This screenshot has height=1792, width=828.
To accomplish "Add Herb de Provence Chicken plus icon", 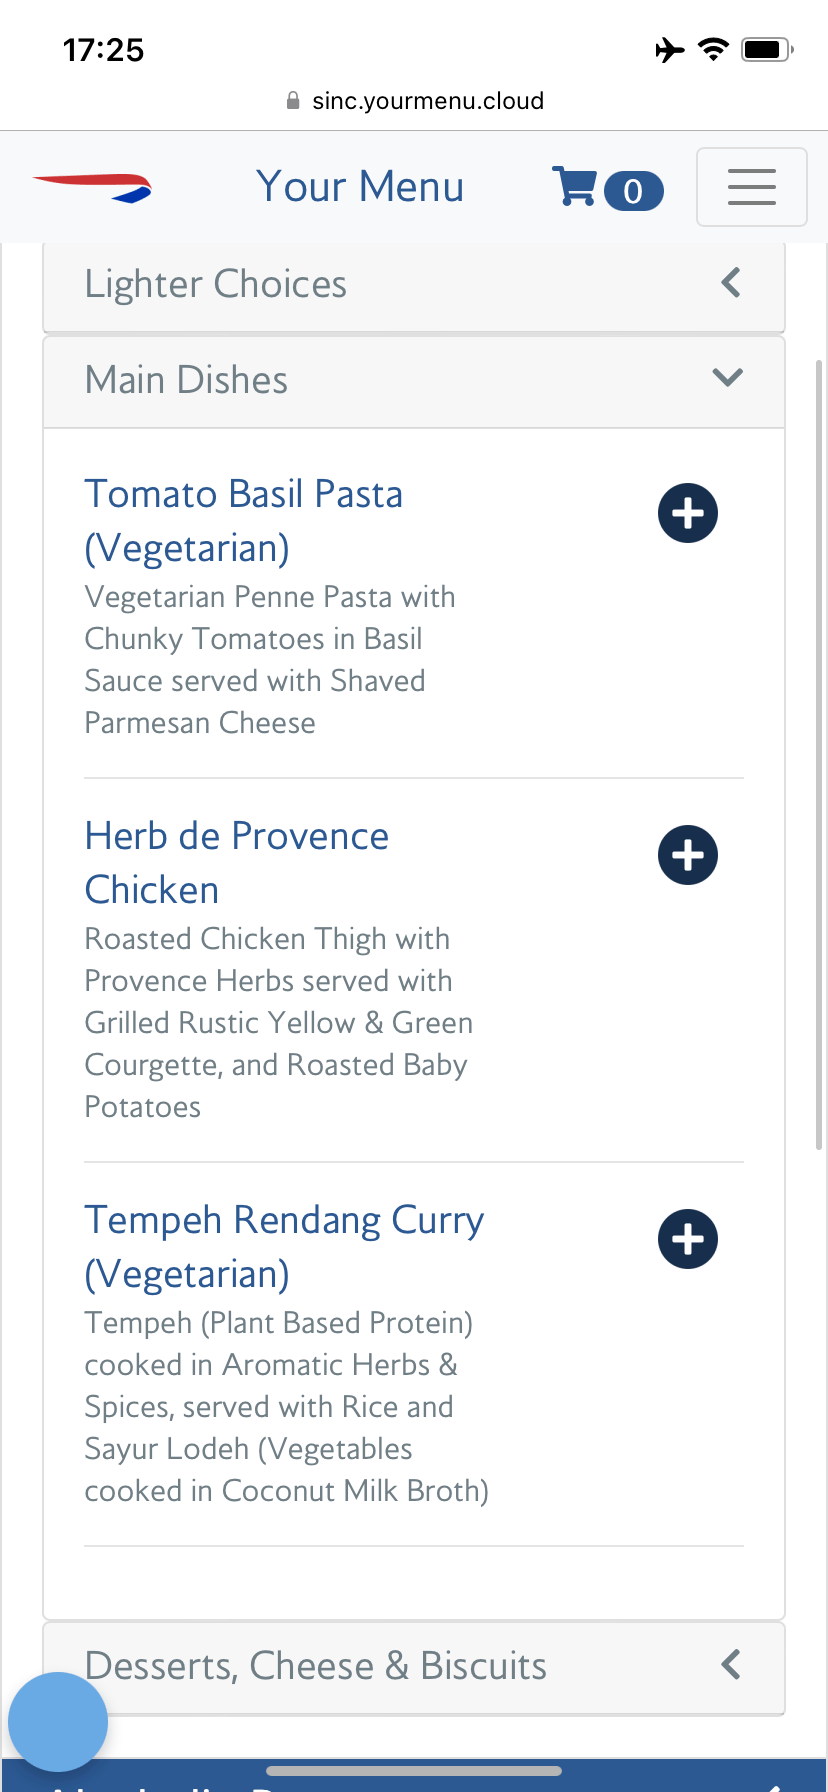I will point(687,855).
